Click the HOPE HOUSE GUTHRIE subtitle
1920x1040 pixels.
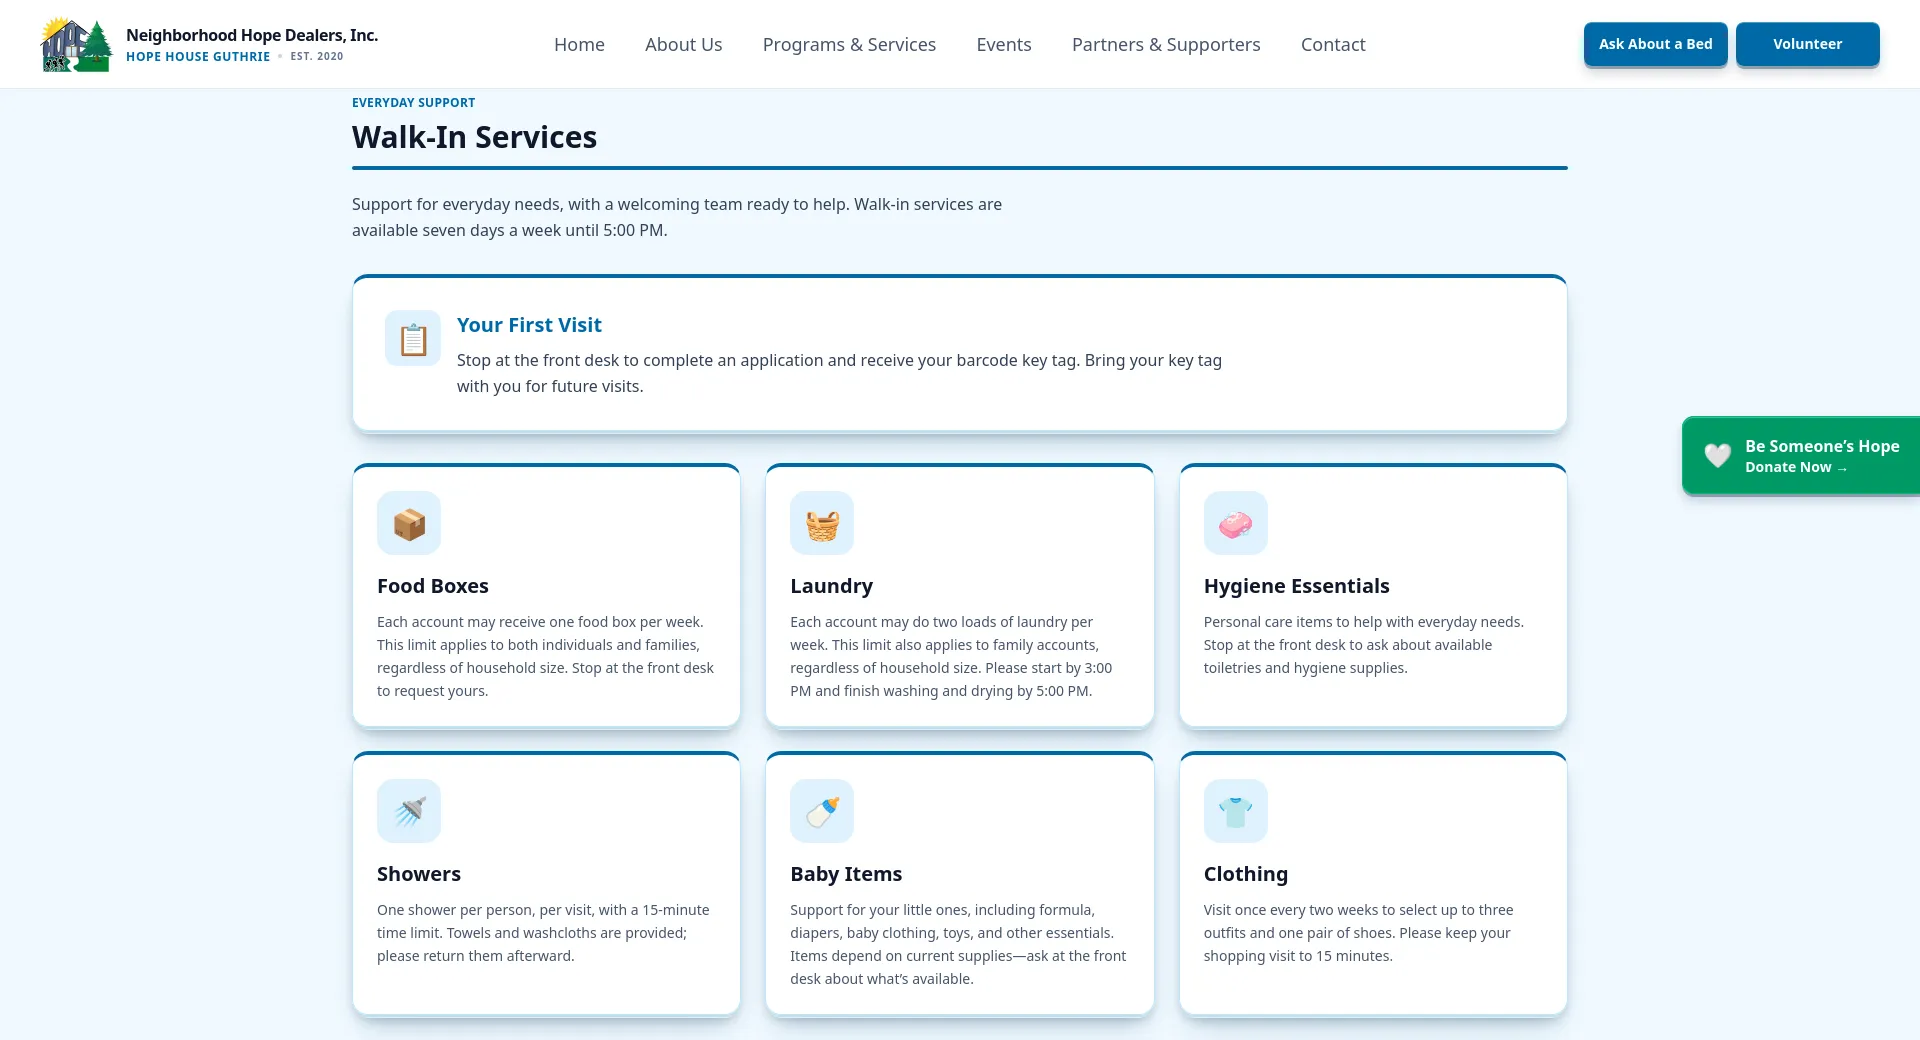198,57
